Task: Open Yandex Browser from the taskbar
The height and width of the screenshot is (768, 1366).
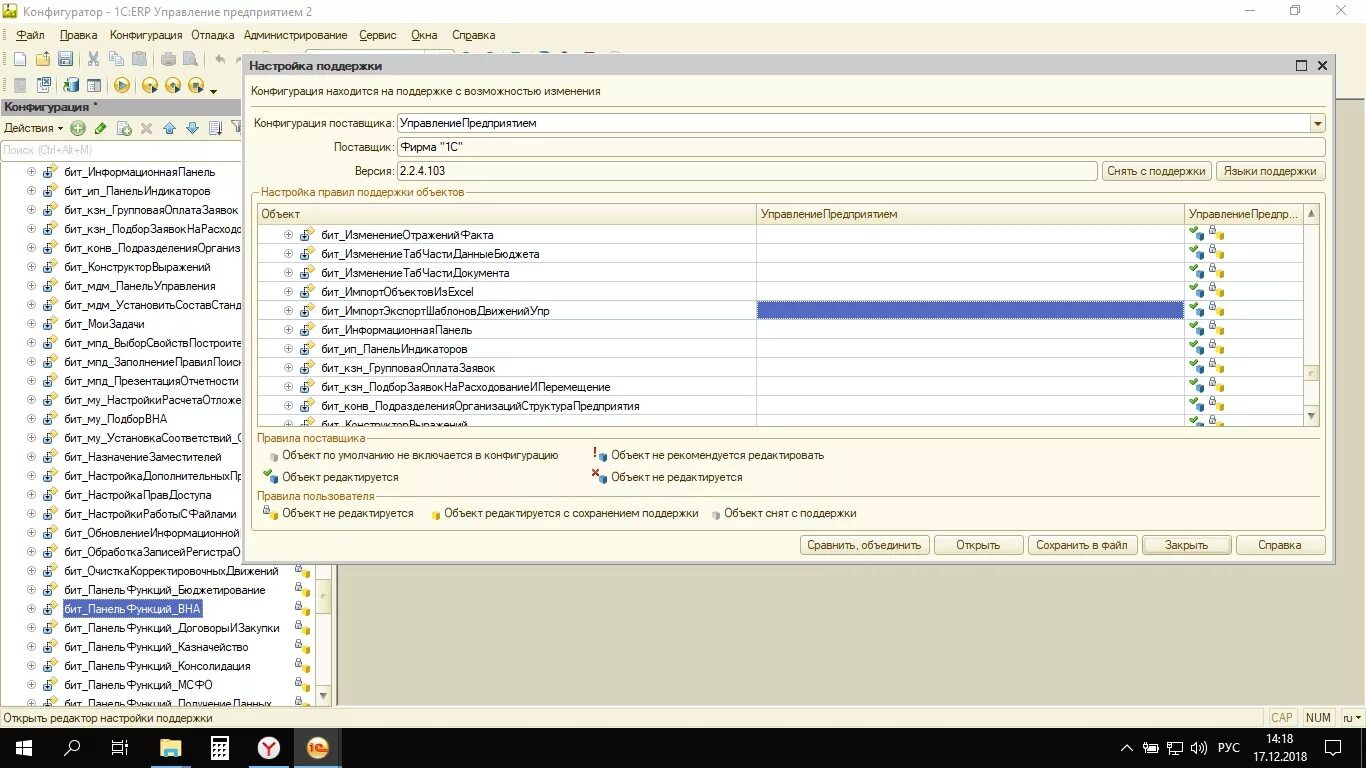Action: coord(269,747)
